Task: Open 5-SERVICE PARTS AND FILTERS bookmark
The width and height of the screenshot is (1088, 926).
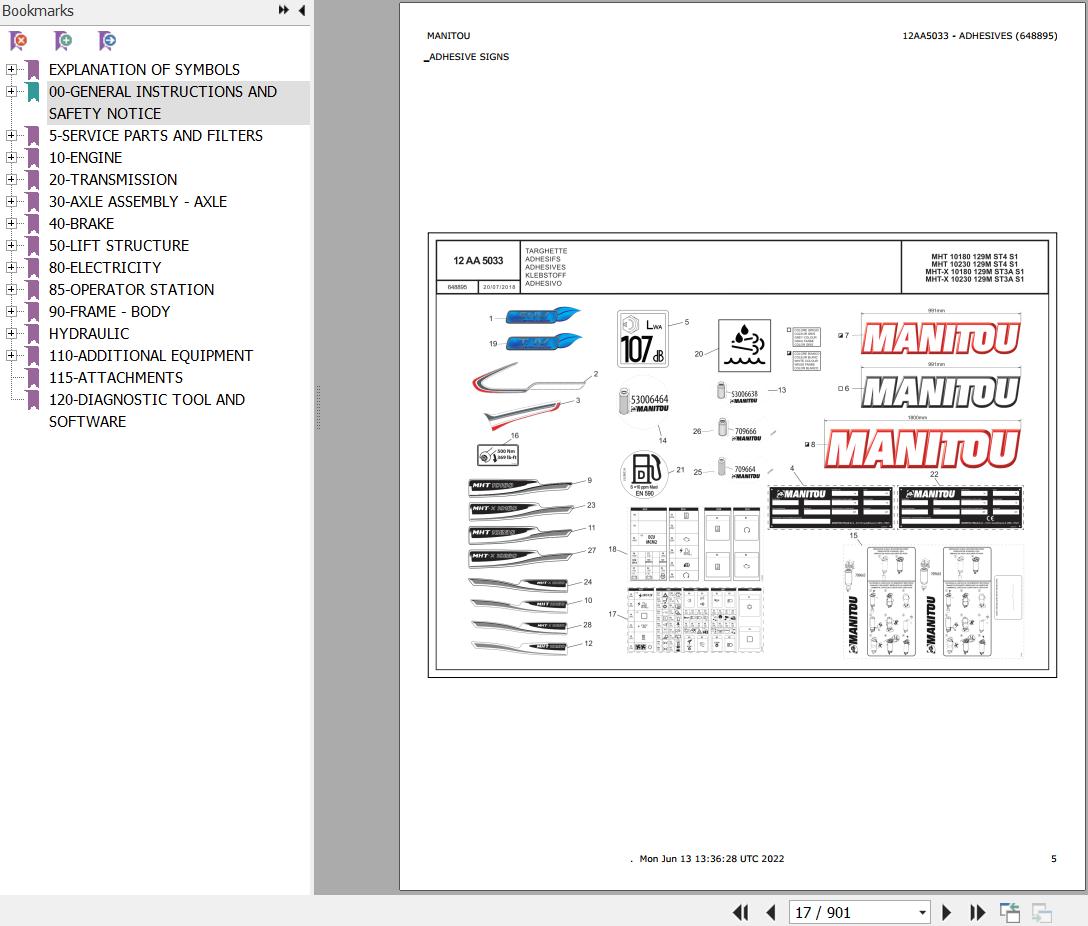Action: coord(155,135)
